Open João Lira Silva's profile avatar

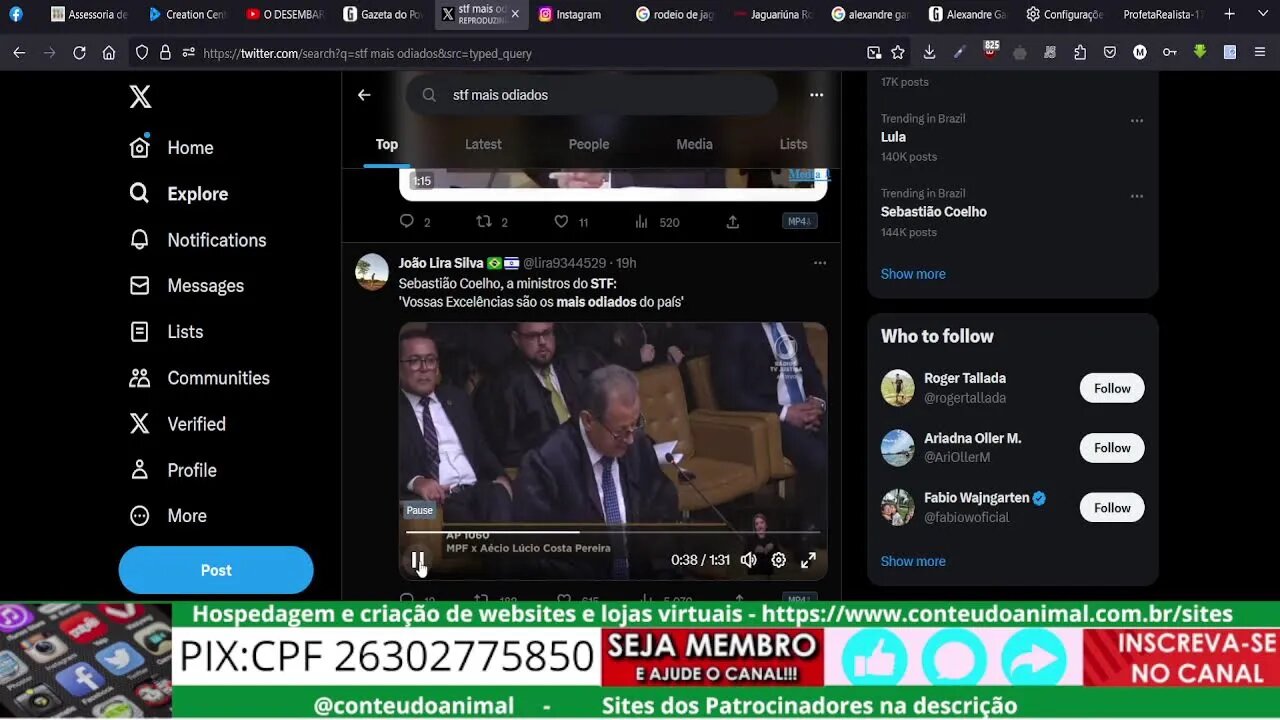(372, 272)
